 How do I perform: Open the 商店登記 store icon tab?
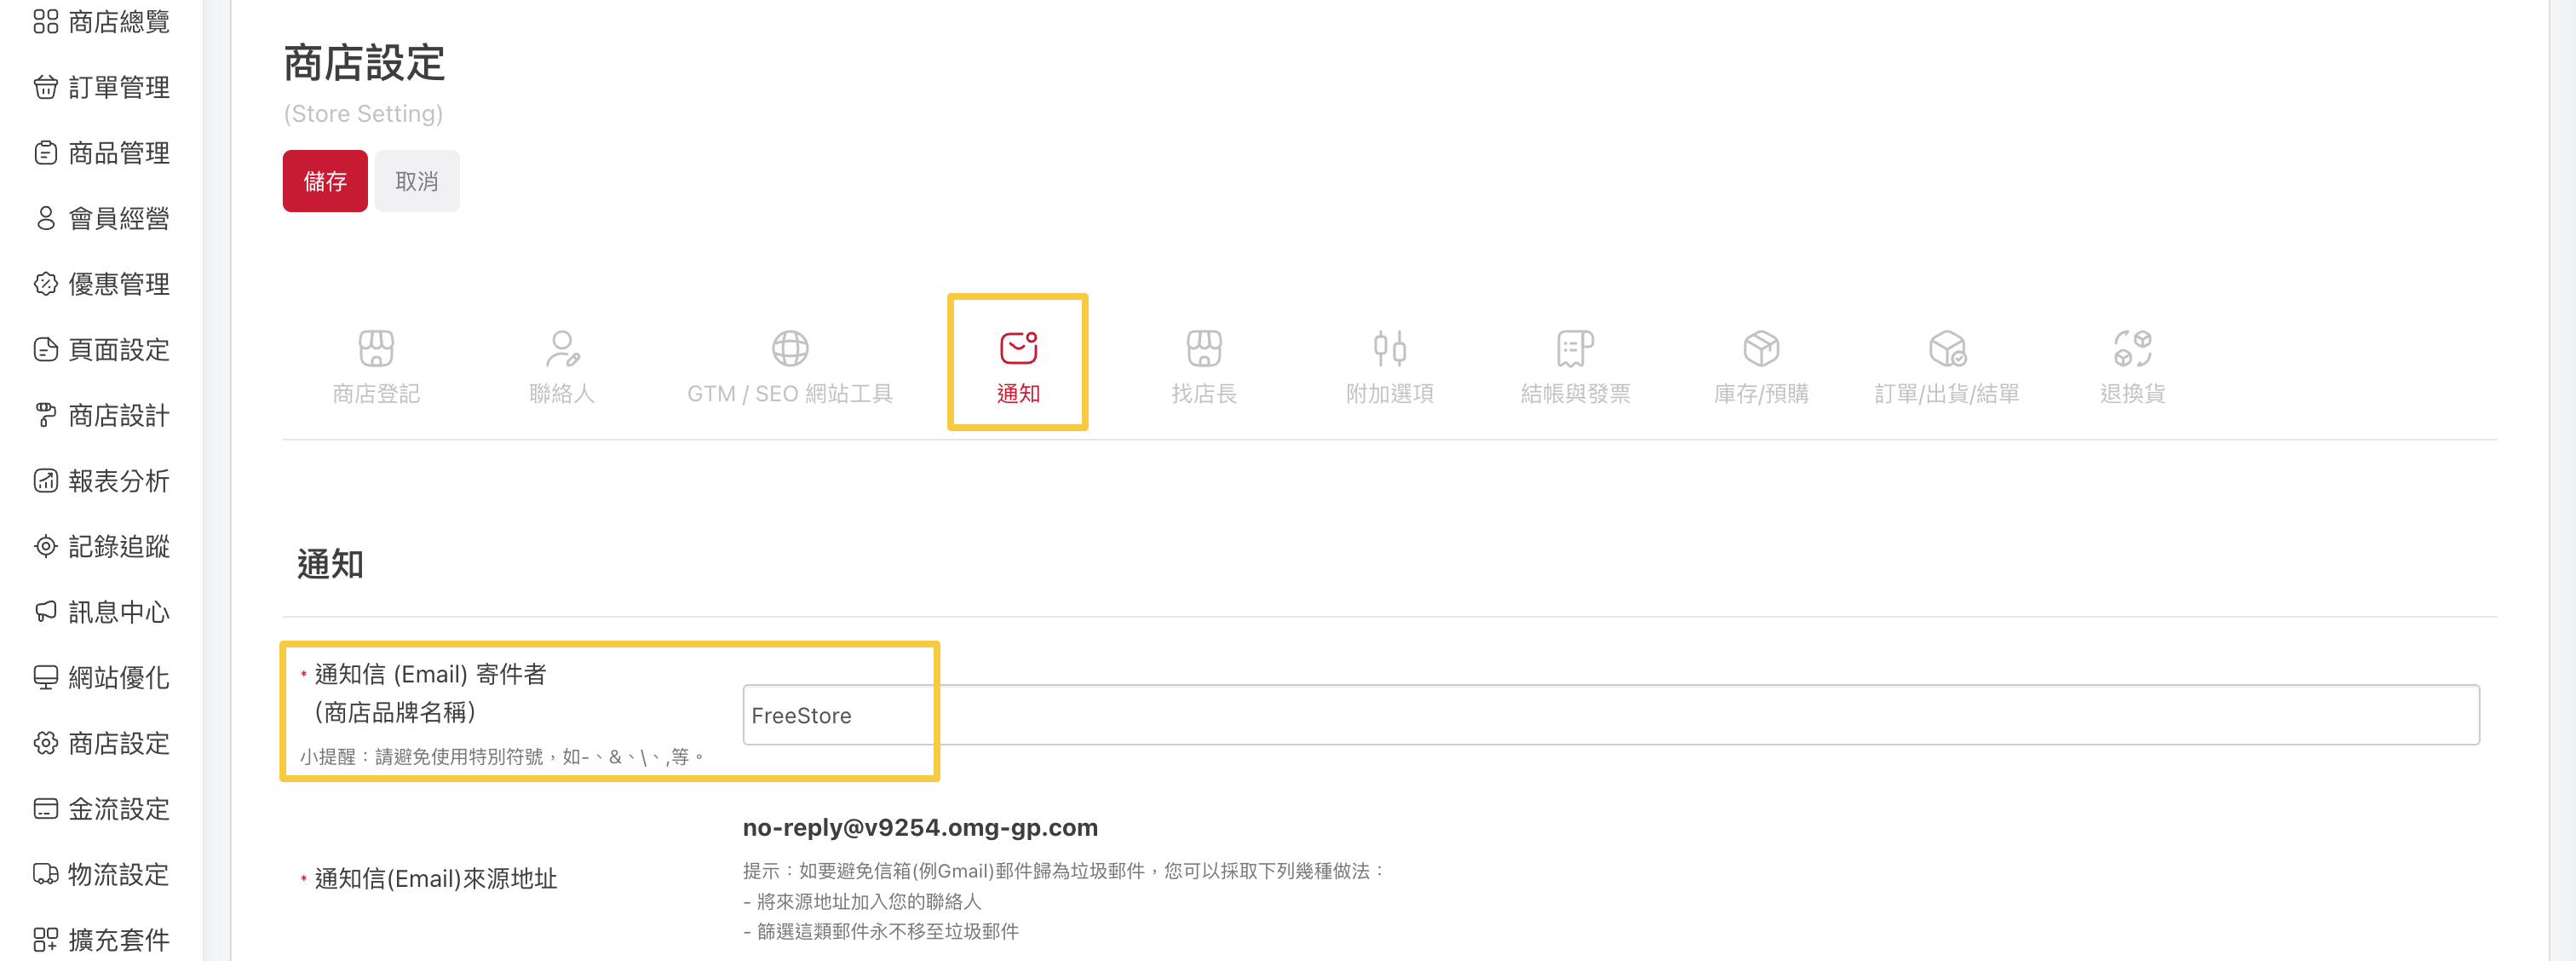click(x=376, y=349)
